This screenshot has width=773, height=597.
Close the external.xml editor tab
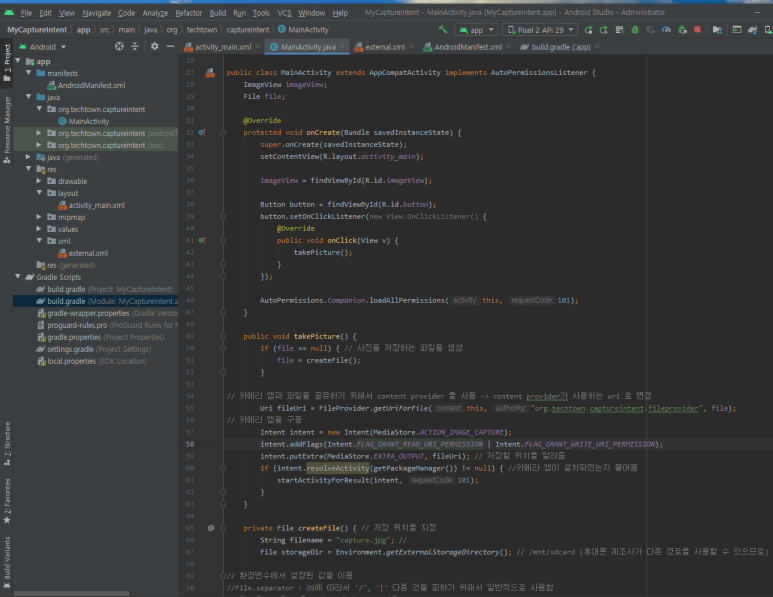412,47
